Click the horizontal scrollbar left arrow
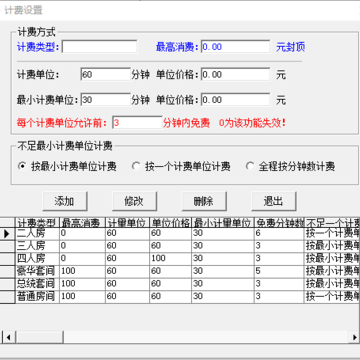The width and height of the screenshot is (360, 360). (8, 337)
